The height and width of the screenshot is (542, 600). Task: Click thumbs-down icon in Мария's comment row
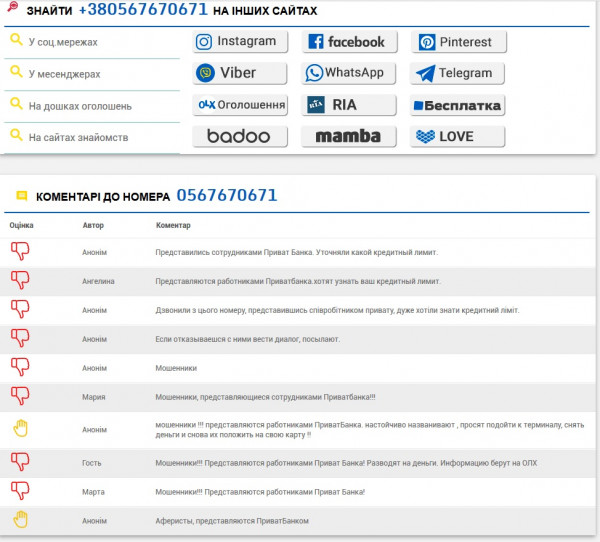click(20, 396)
